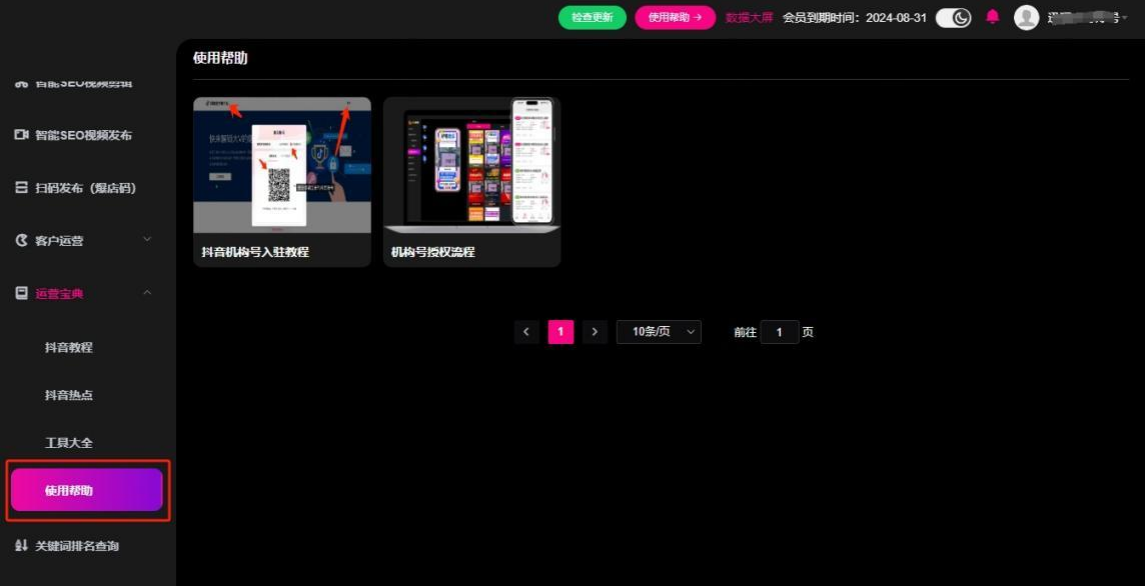This screenshot has height=586, width=1145.
Task: Go to previous page with left arrow
Action: tap(527, 332)
